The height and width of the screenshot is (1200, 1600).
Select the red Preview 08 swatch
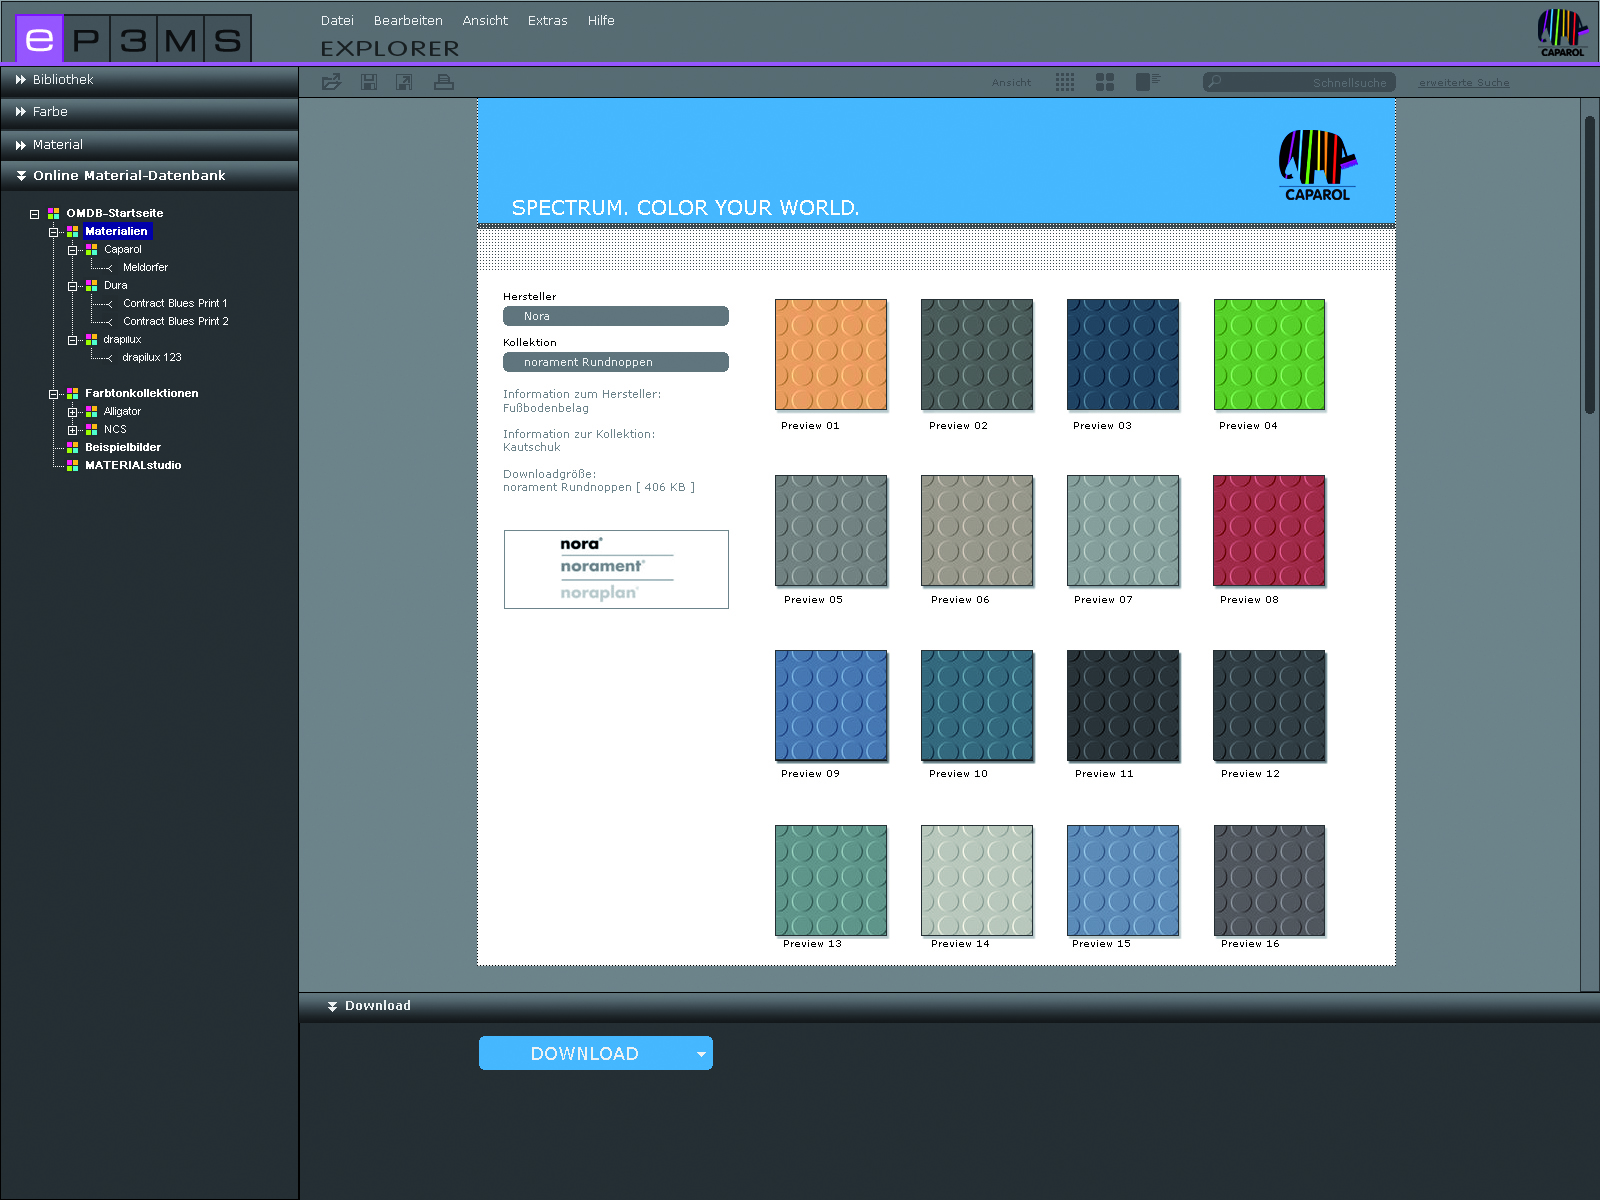tap(1268, 531)
